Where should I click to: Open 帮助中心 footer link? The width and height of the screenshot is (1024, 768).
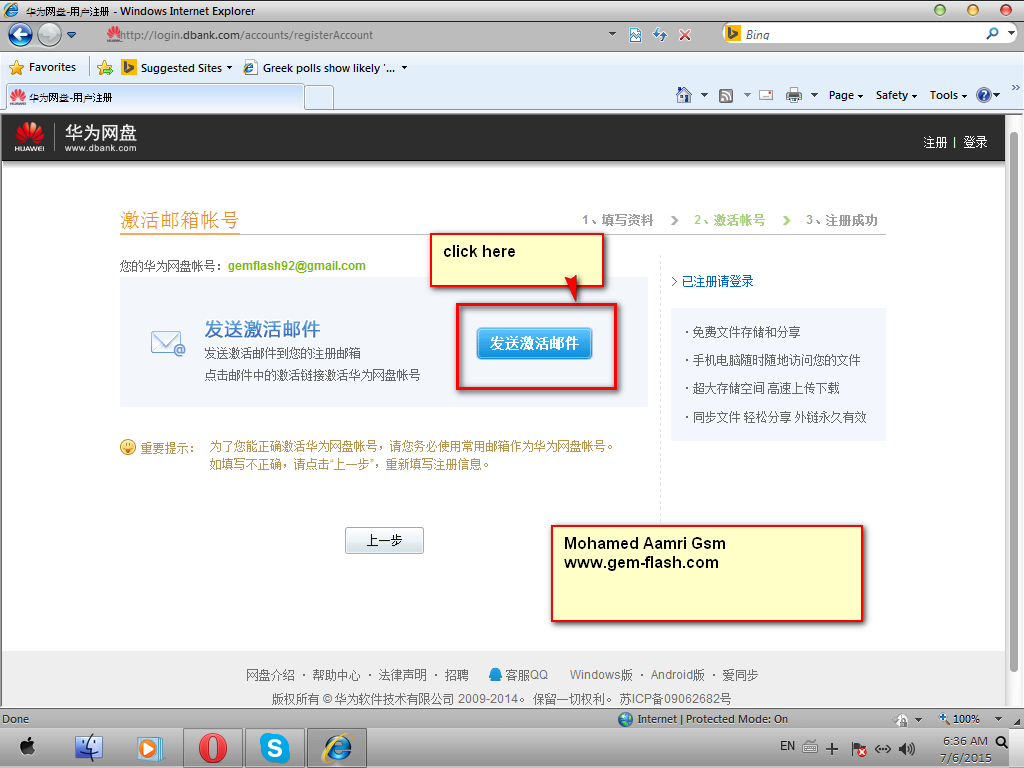coord(336,675)
